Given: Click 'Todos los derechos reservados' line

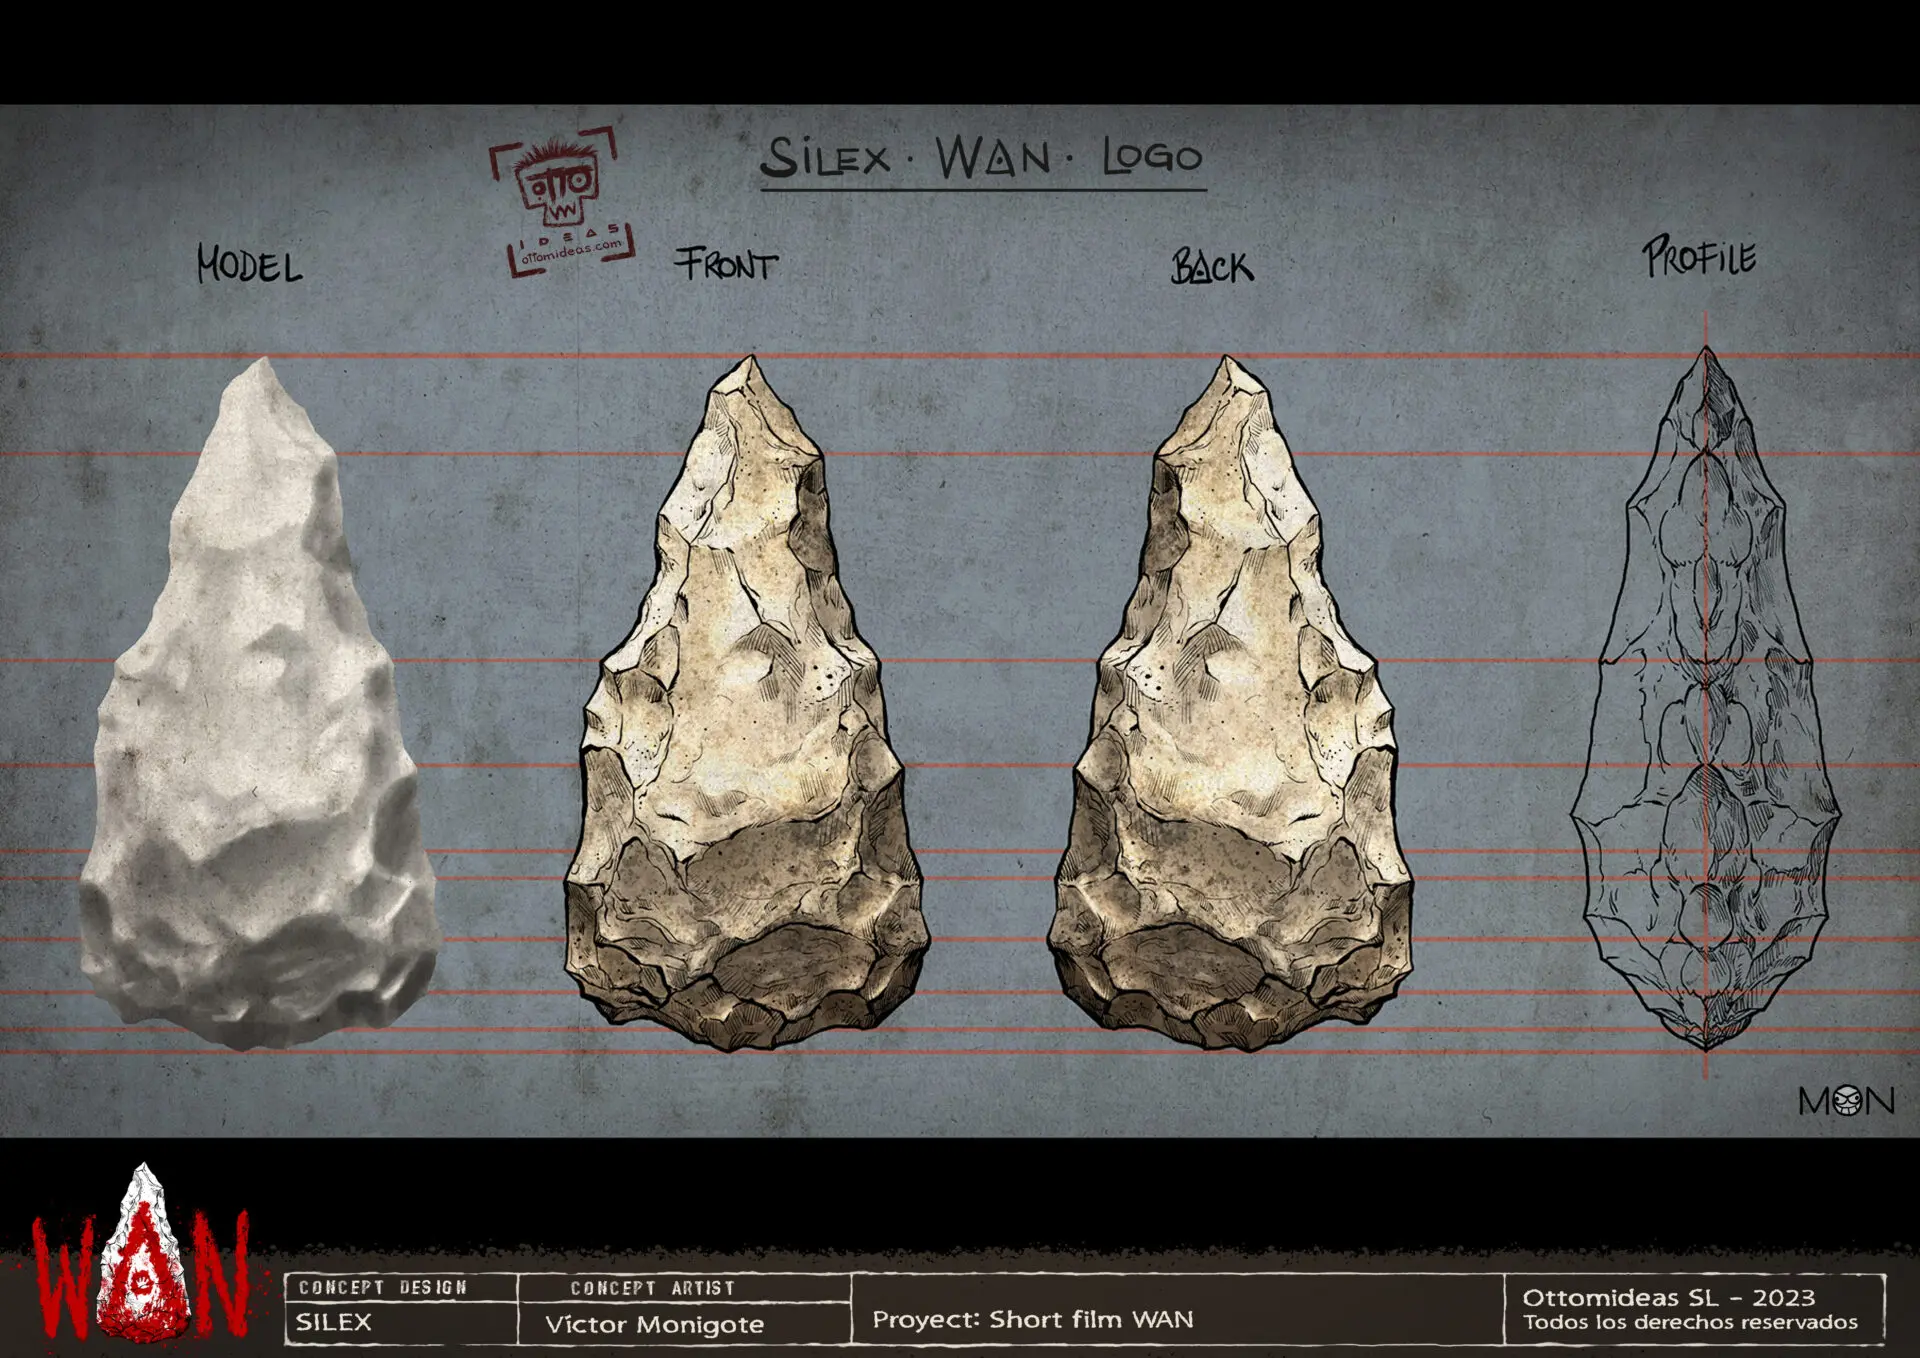Looking at the screenshot, I should pyautogui.click(x=1690, y=1322).
